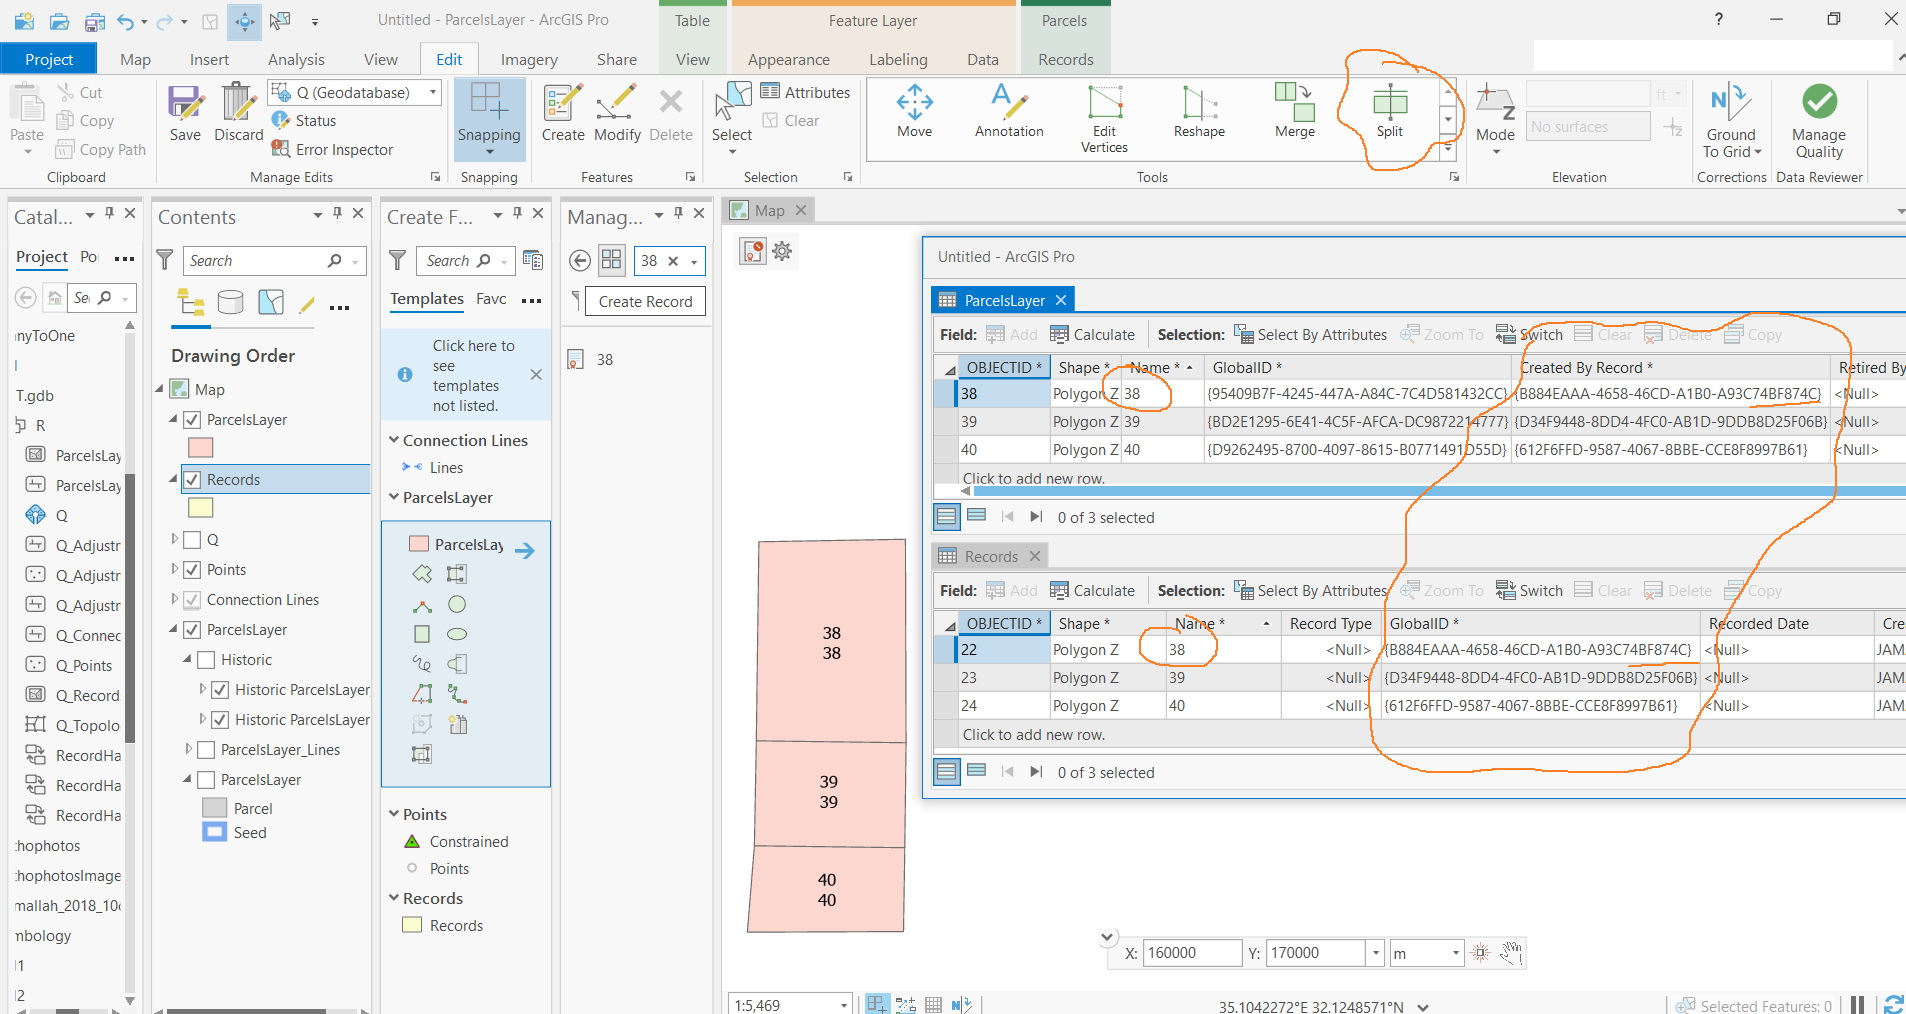
Task: Switch to the Analysis ribbon tab
Action: point(296,59)
